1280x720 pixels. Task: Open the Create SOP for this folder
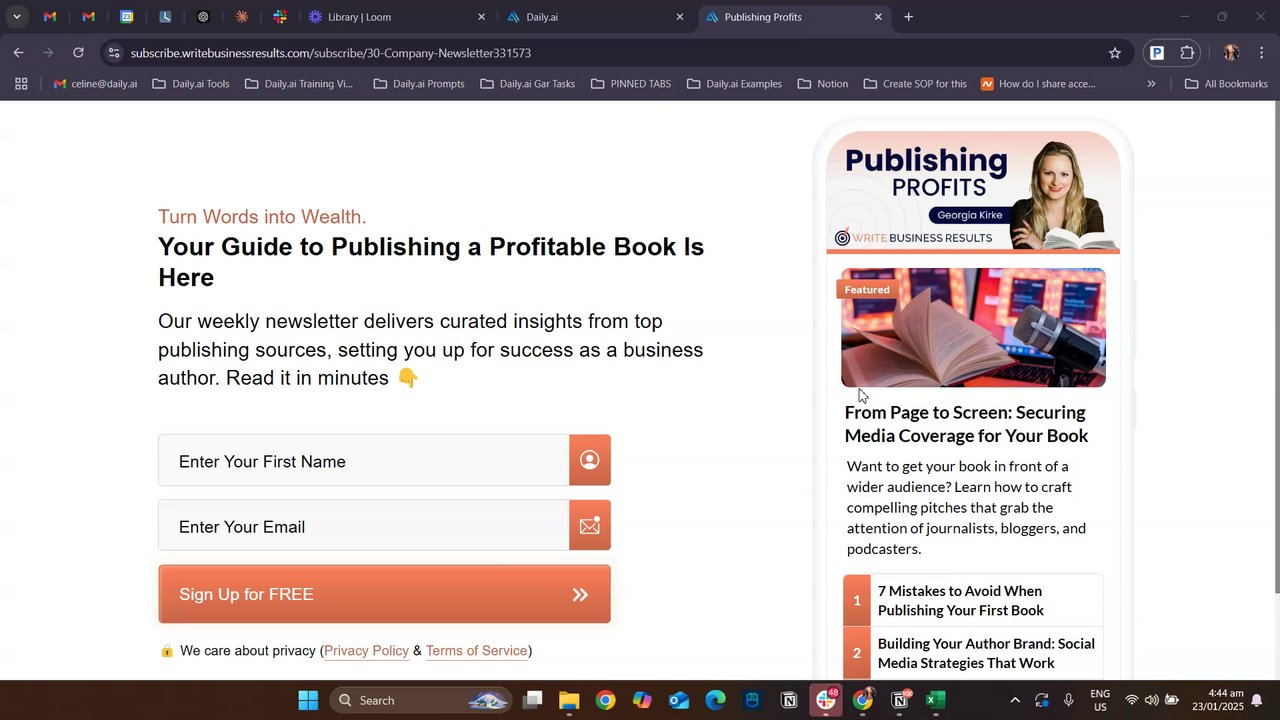coord(915,84)
